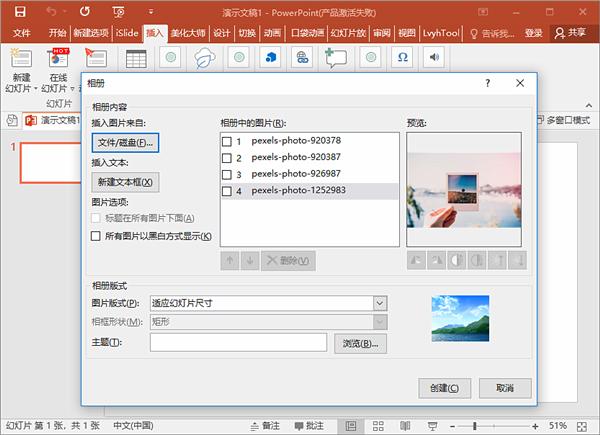Image resolution: width=600 pixels, height=435 pixels.
Task: Fit slide to window in status bar
Action: (582, 426)
